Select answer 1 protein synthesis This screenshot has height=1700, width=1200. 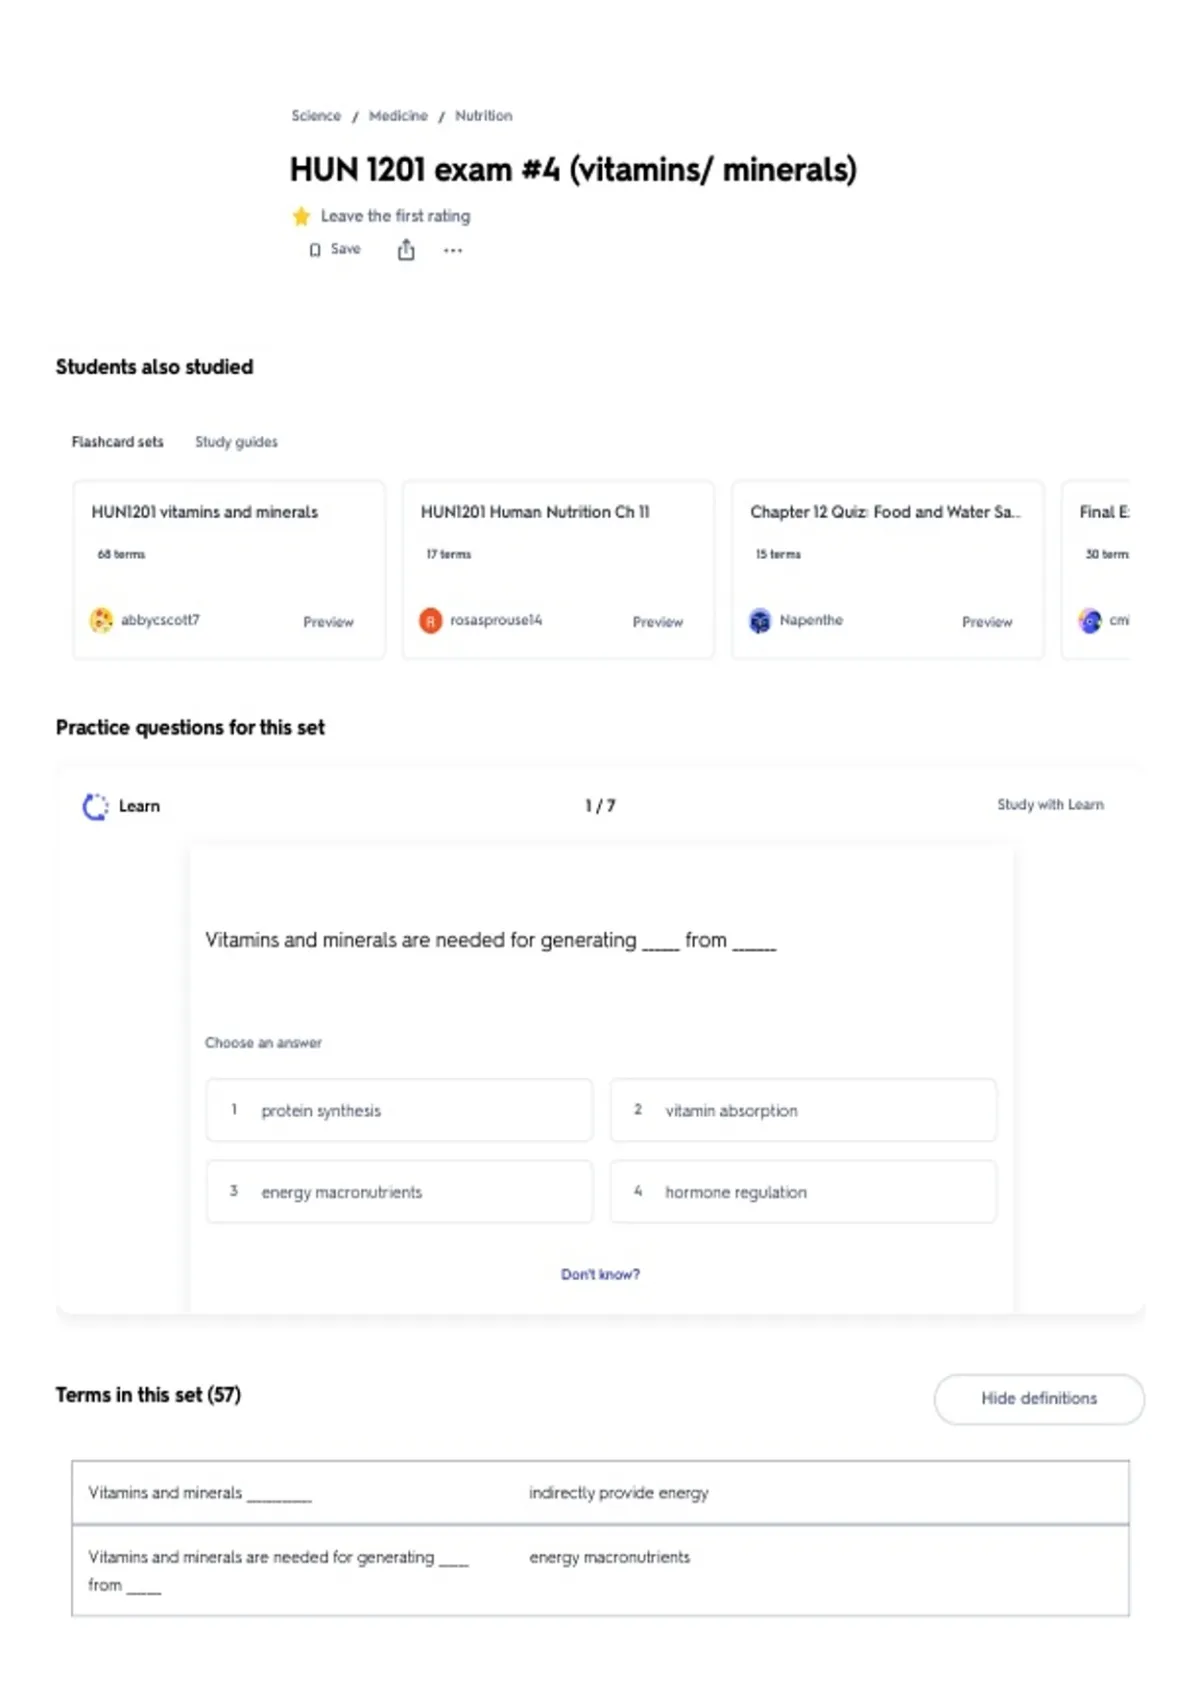pos(399,1110)
